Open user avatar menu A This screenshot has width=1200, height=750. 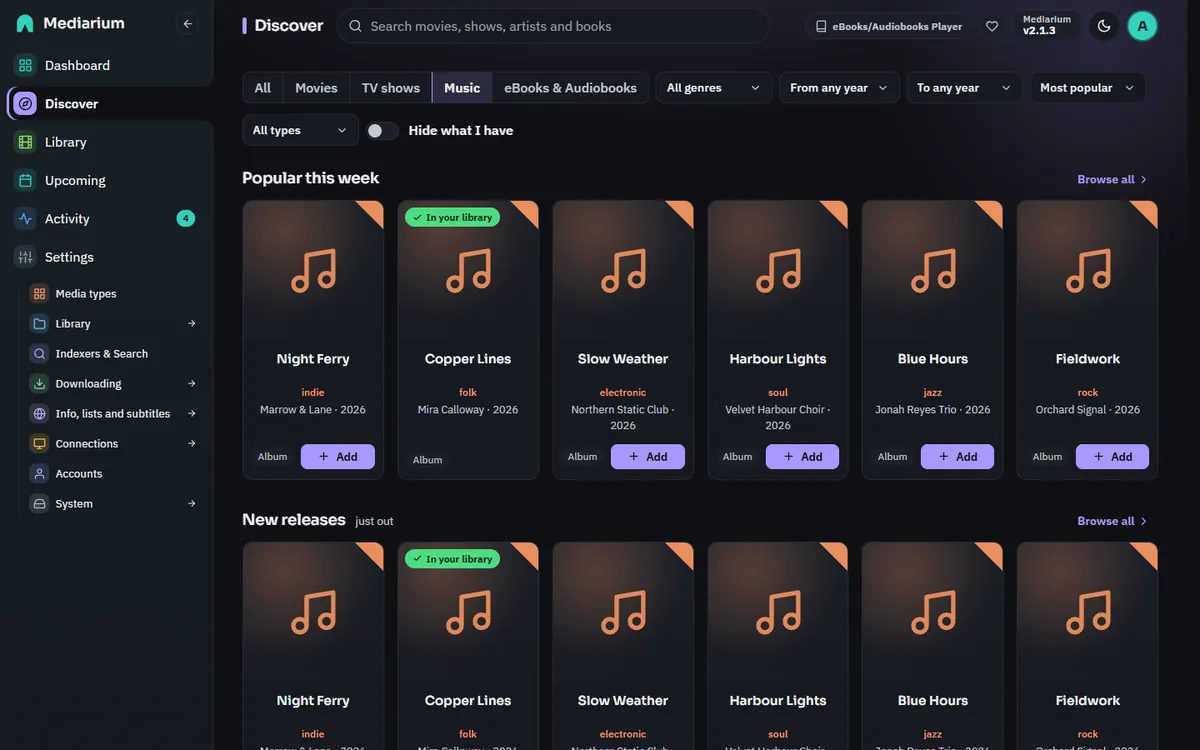coord(1142,26)
